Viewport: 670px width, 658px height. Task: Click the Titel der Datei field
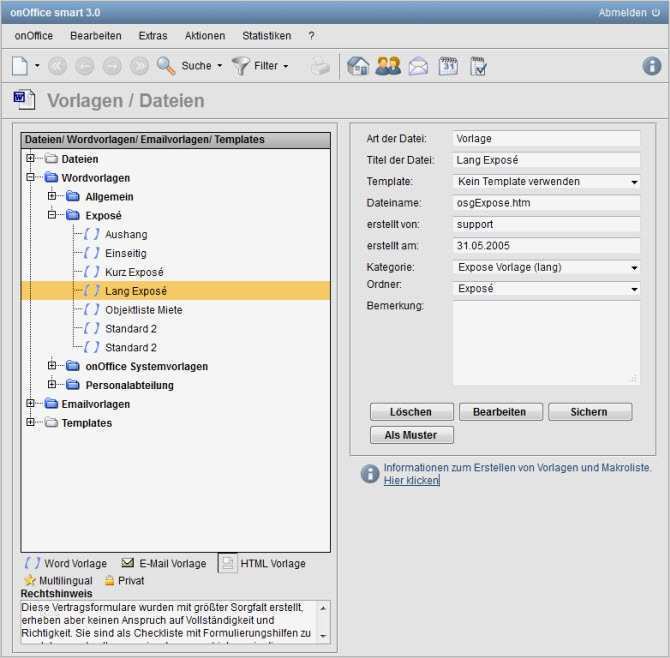point(546,160)
